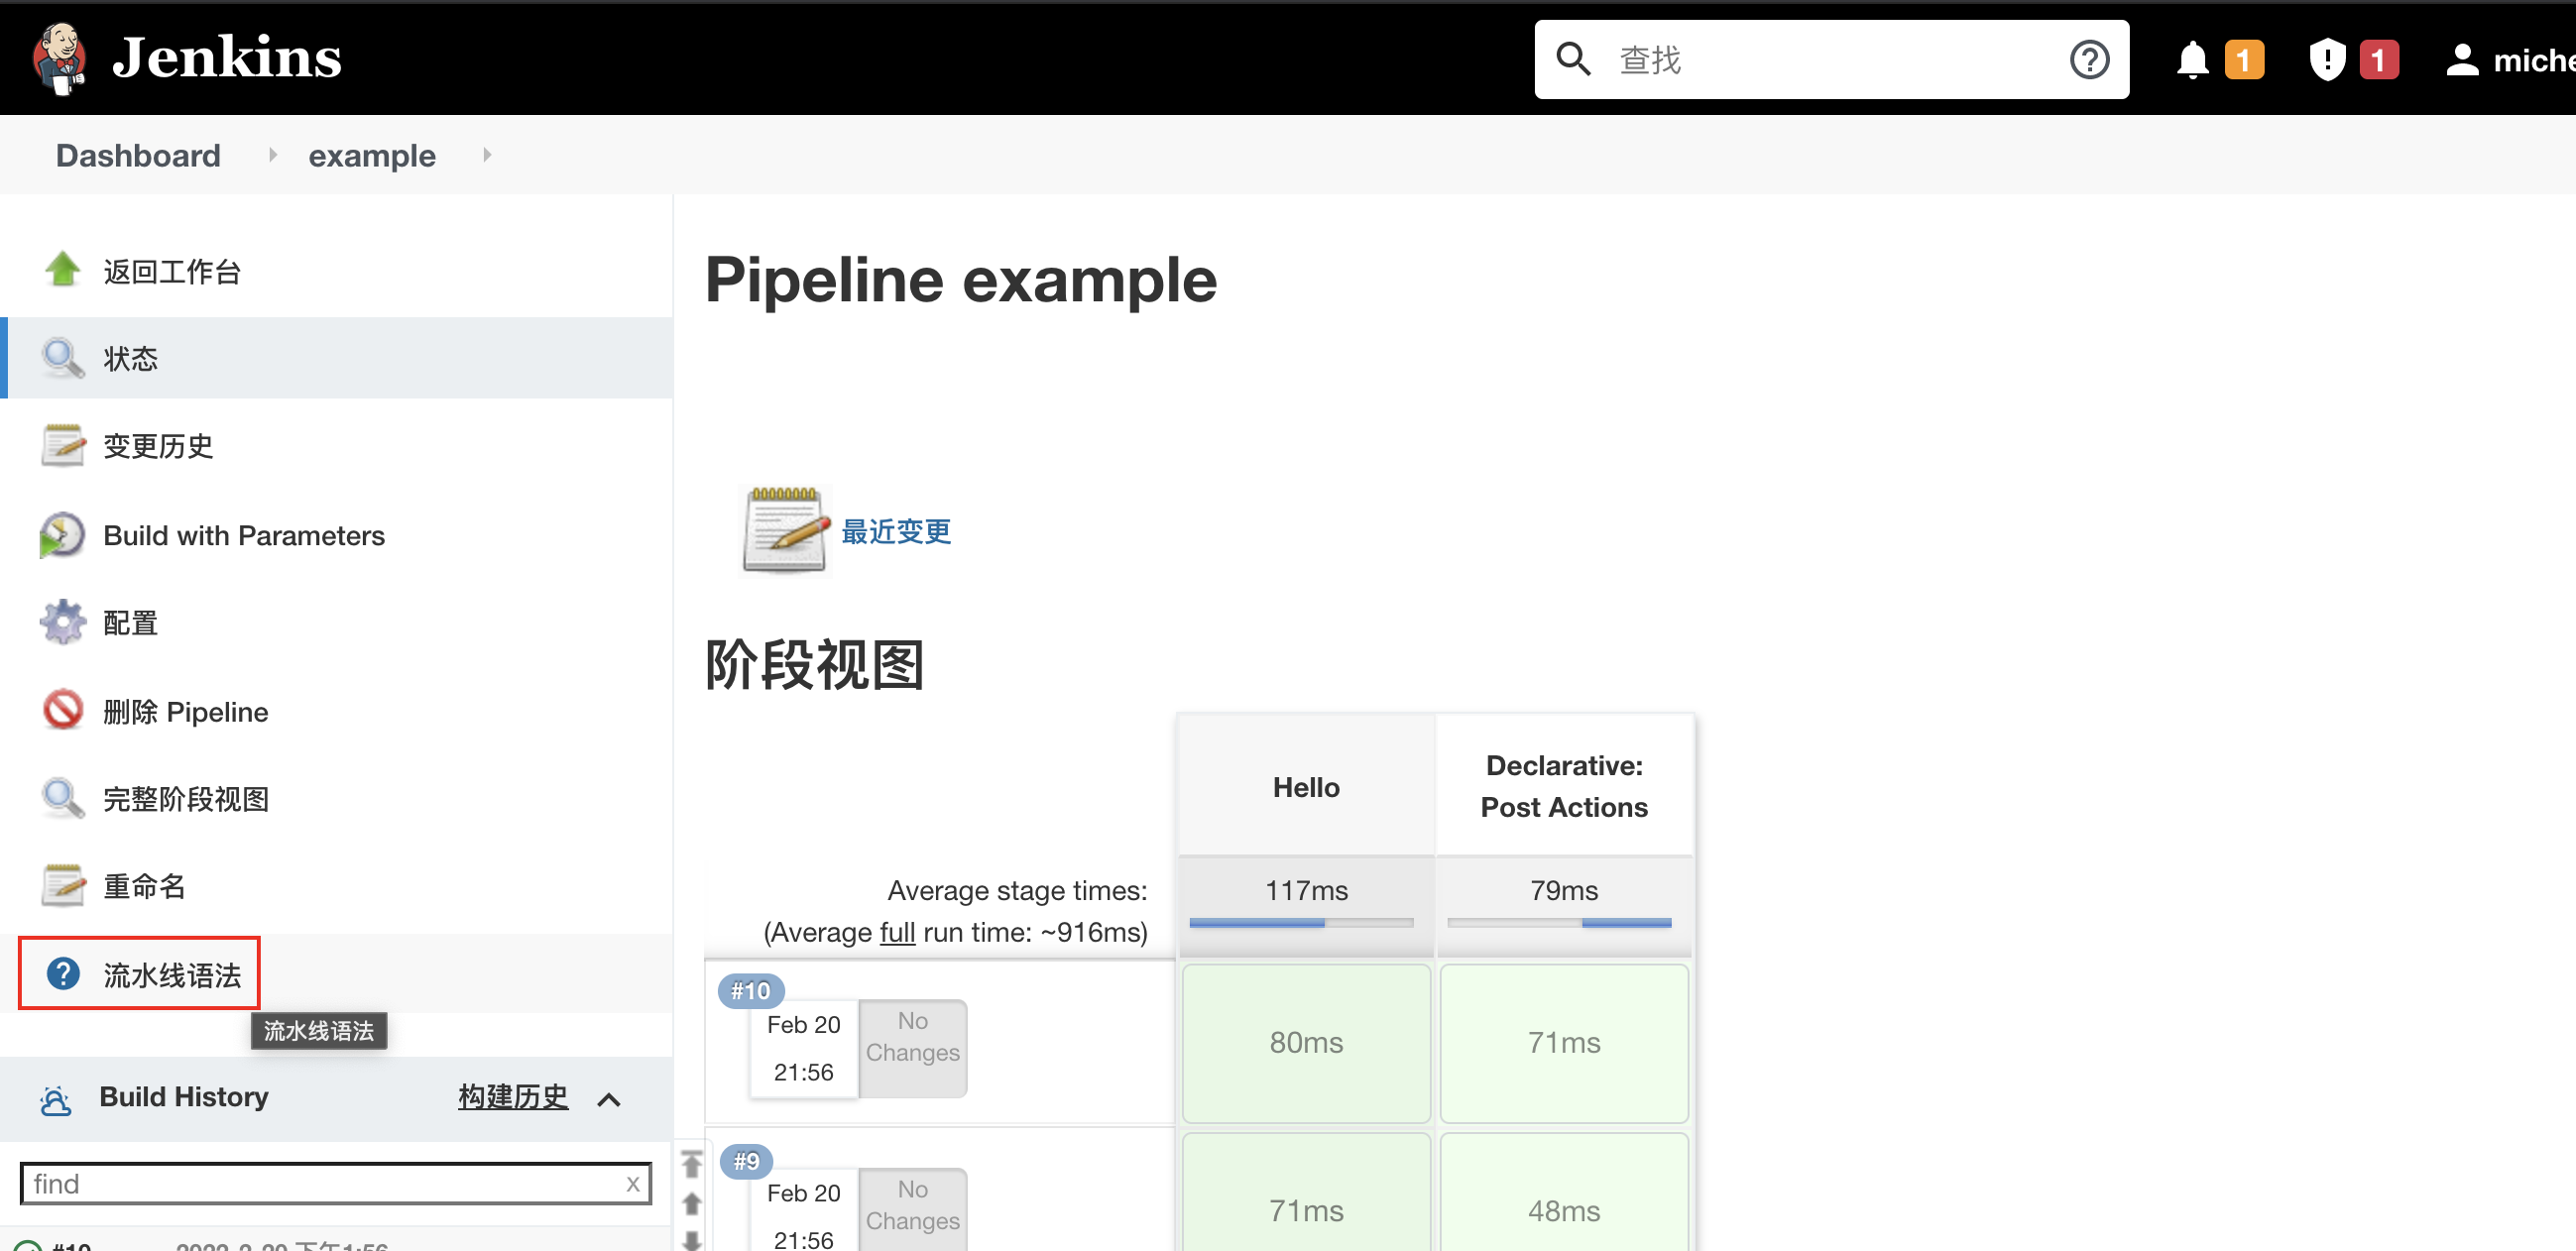Click the 删除 Pipeline delete icon
Image resolution: width=2576 pixels, height=1251 pixels.
click(x=62, y=711)
